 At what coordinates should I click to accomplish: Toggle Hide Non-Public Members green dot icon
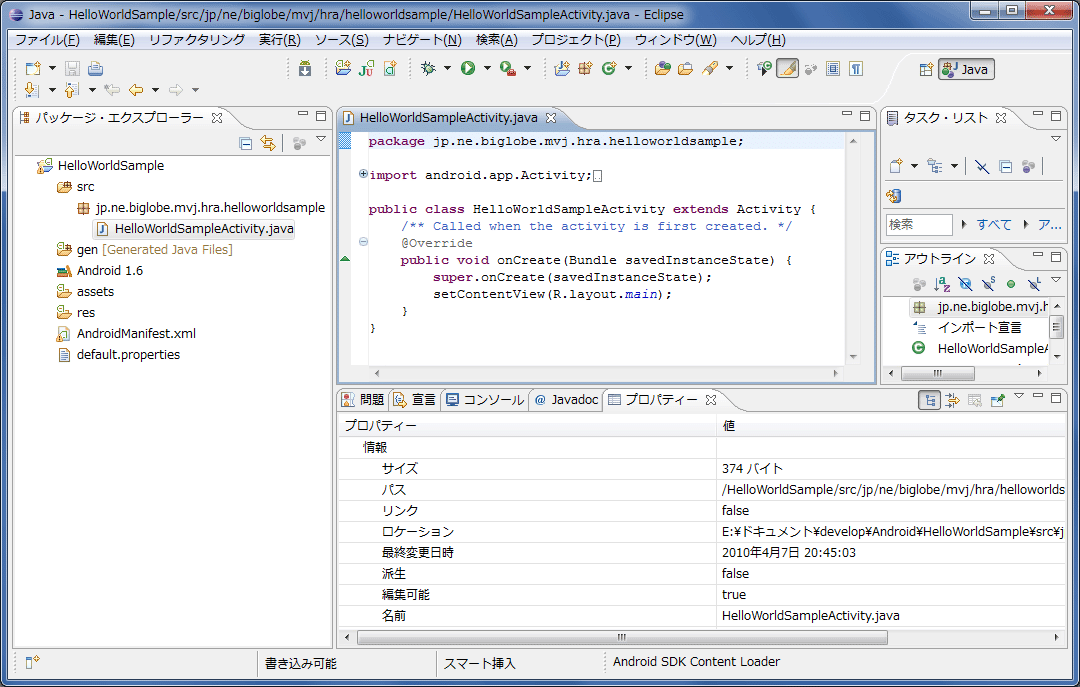pos(1011,284)
